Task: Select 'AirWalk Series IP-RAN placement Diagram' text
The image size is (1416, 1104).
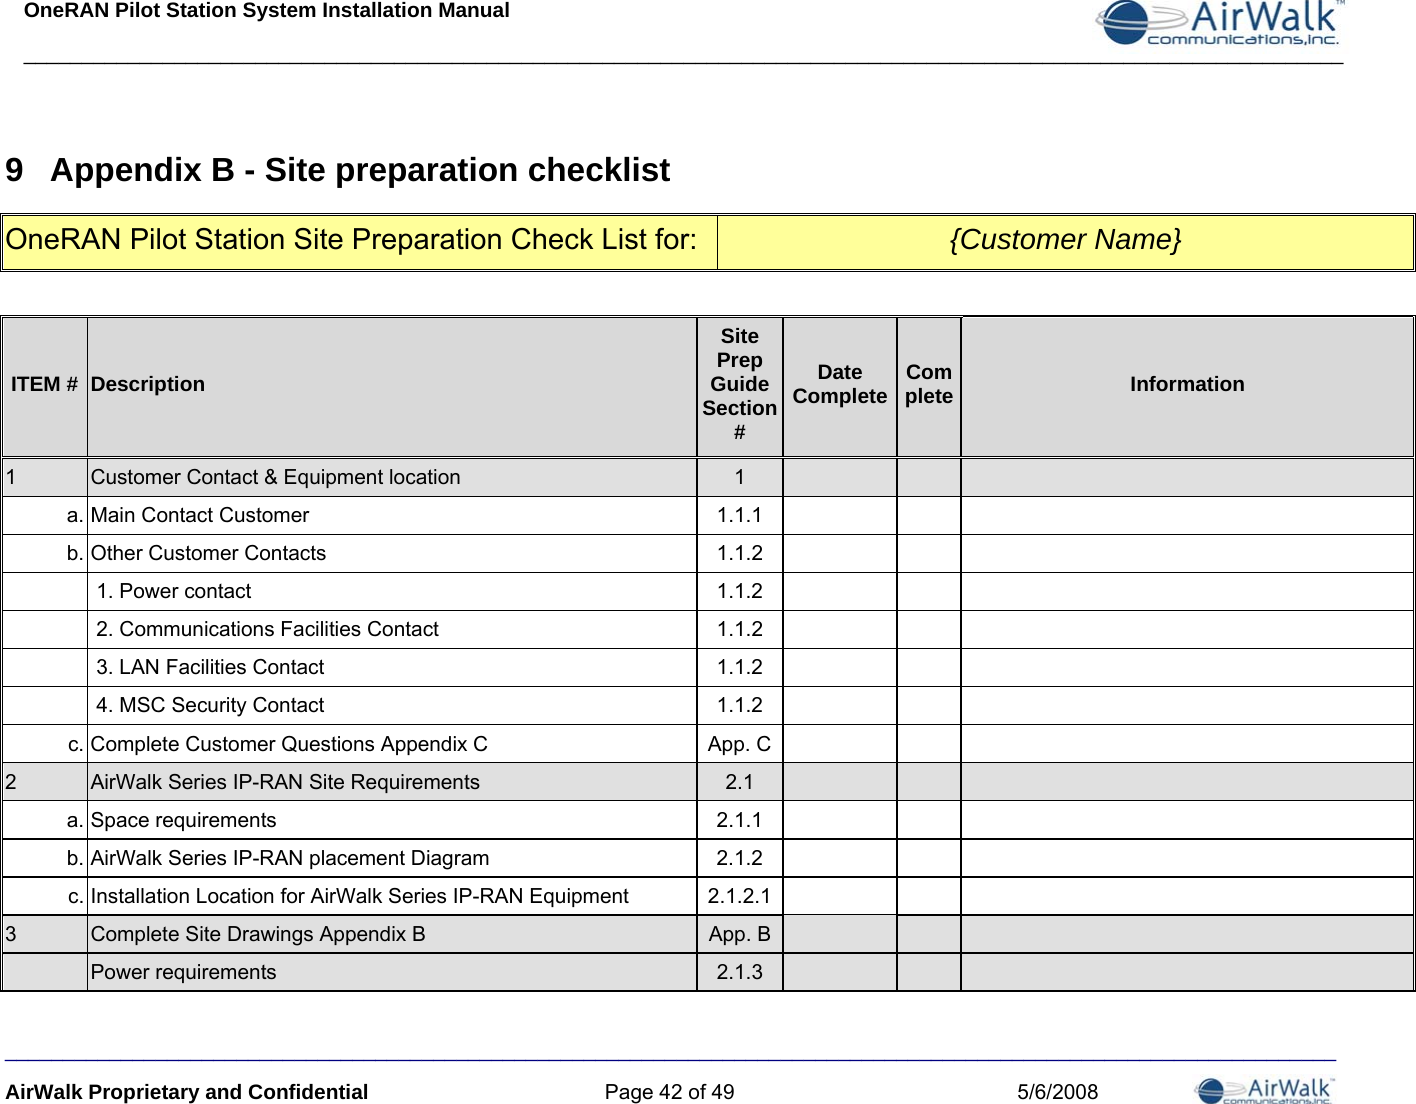Action: 290,858
